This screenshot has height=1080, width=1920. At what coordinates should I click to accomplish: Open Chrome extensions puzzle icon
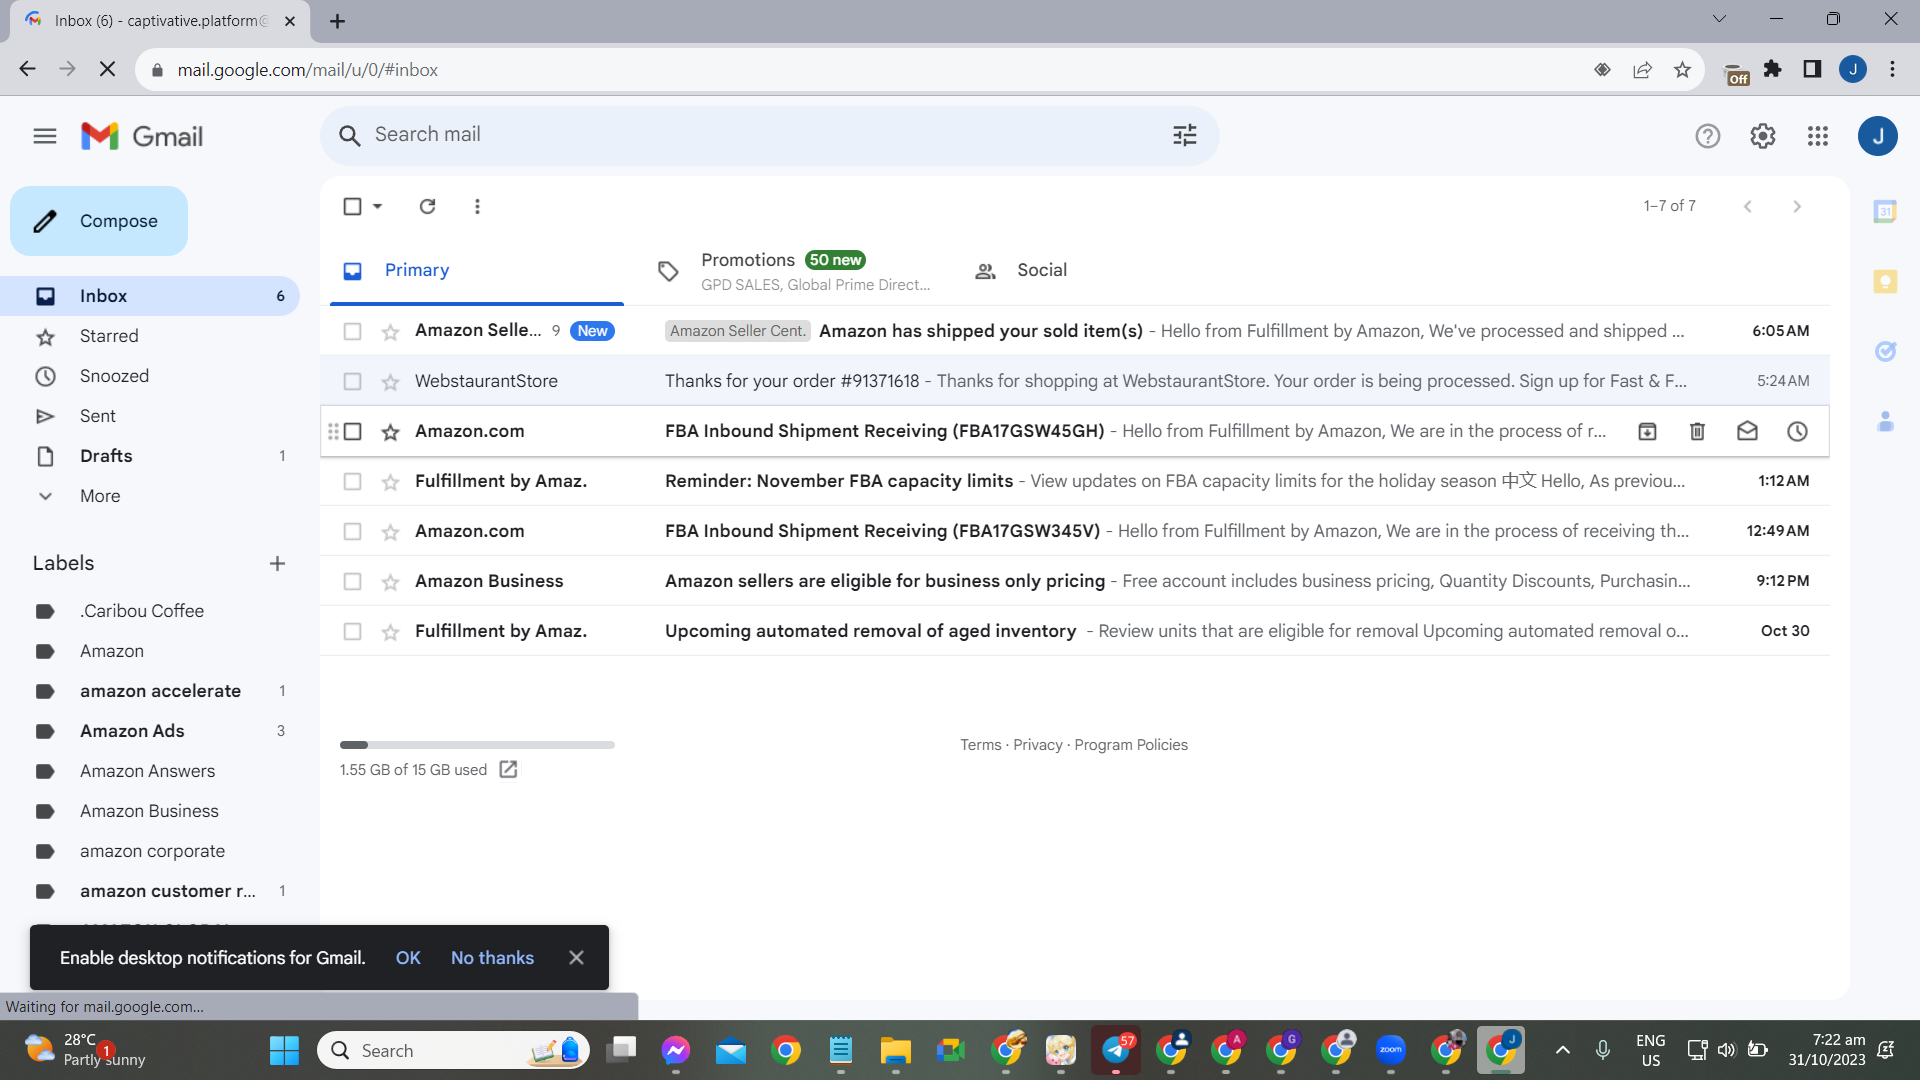(1772, 69)
